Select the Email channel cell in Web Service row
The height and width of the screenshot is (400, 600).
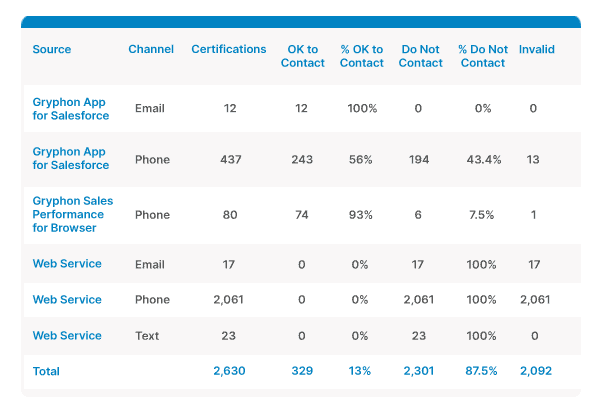click(x=150, y=264)
